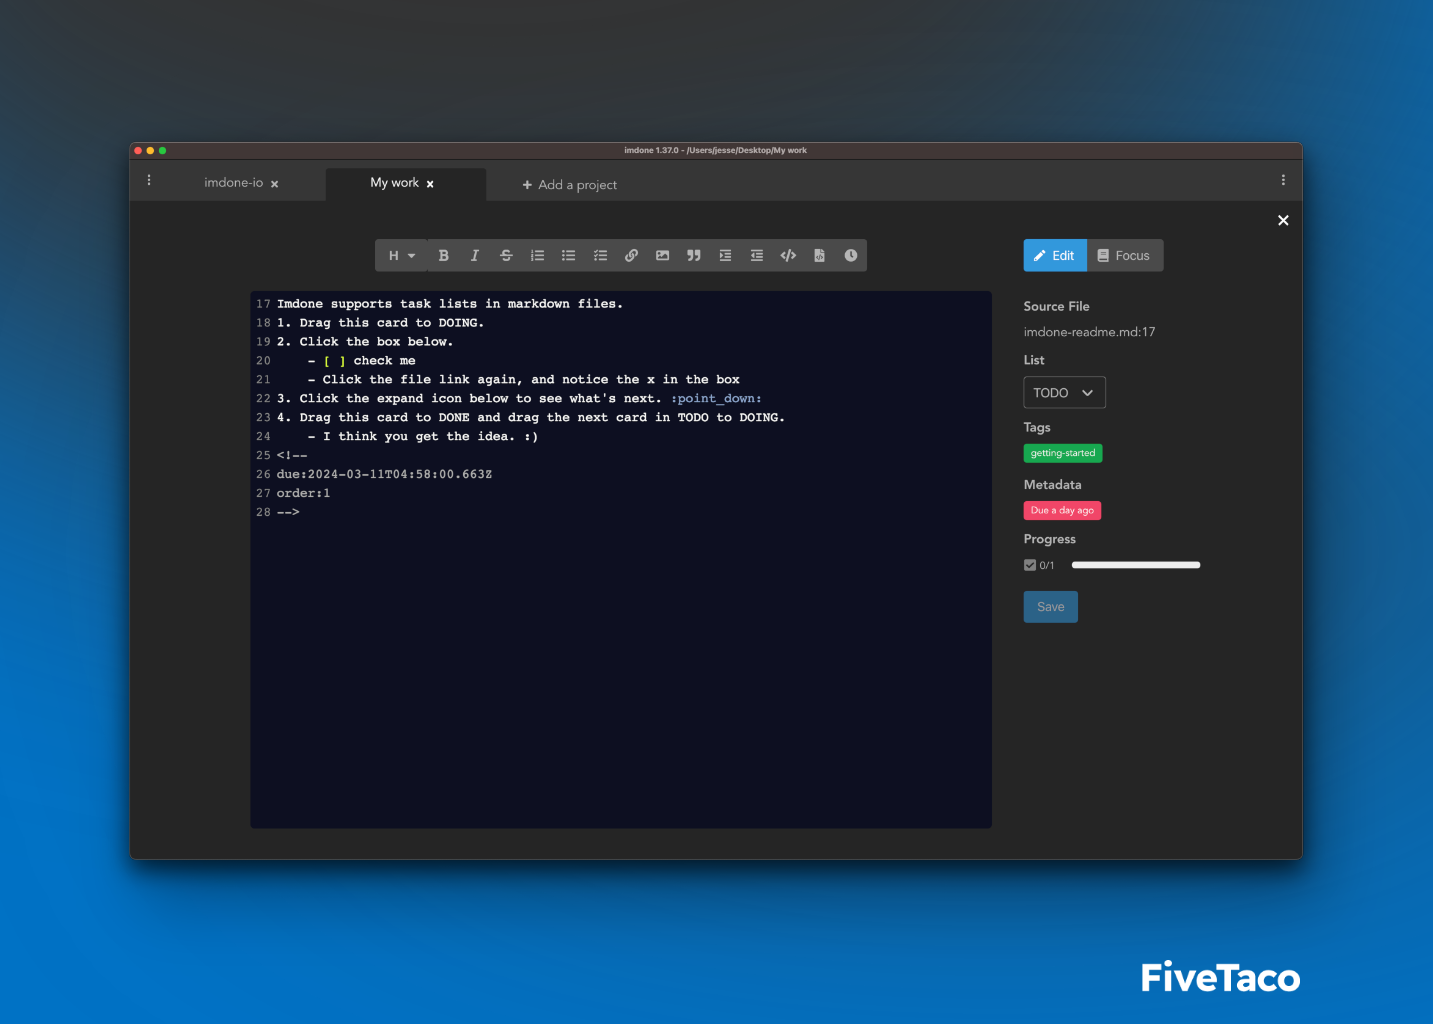
Task: Insert an image
Action: coord(662,256)
